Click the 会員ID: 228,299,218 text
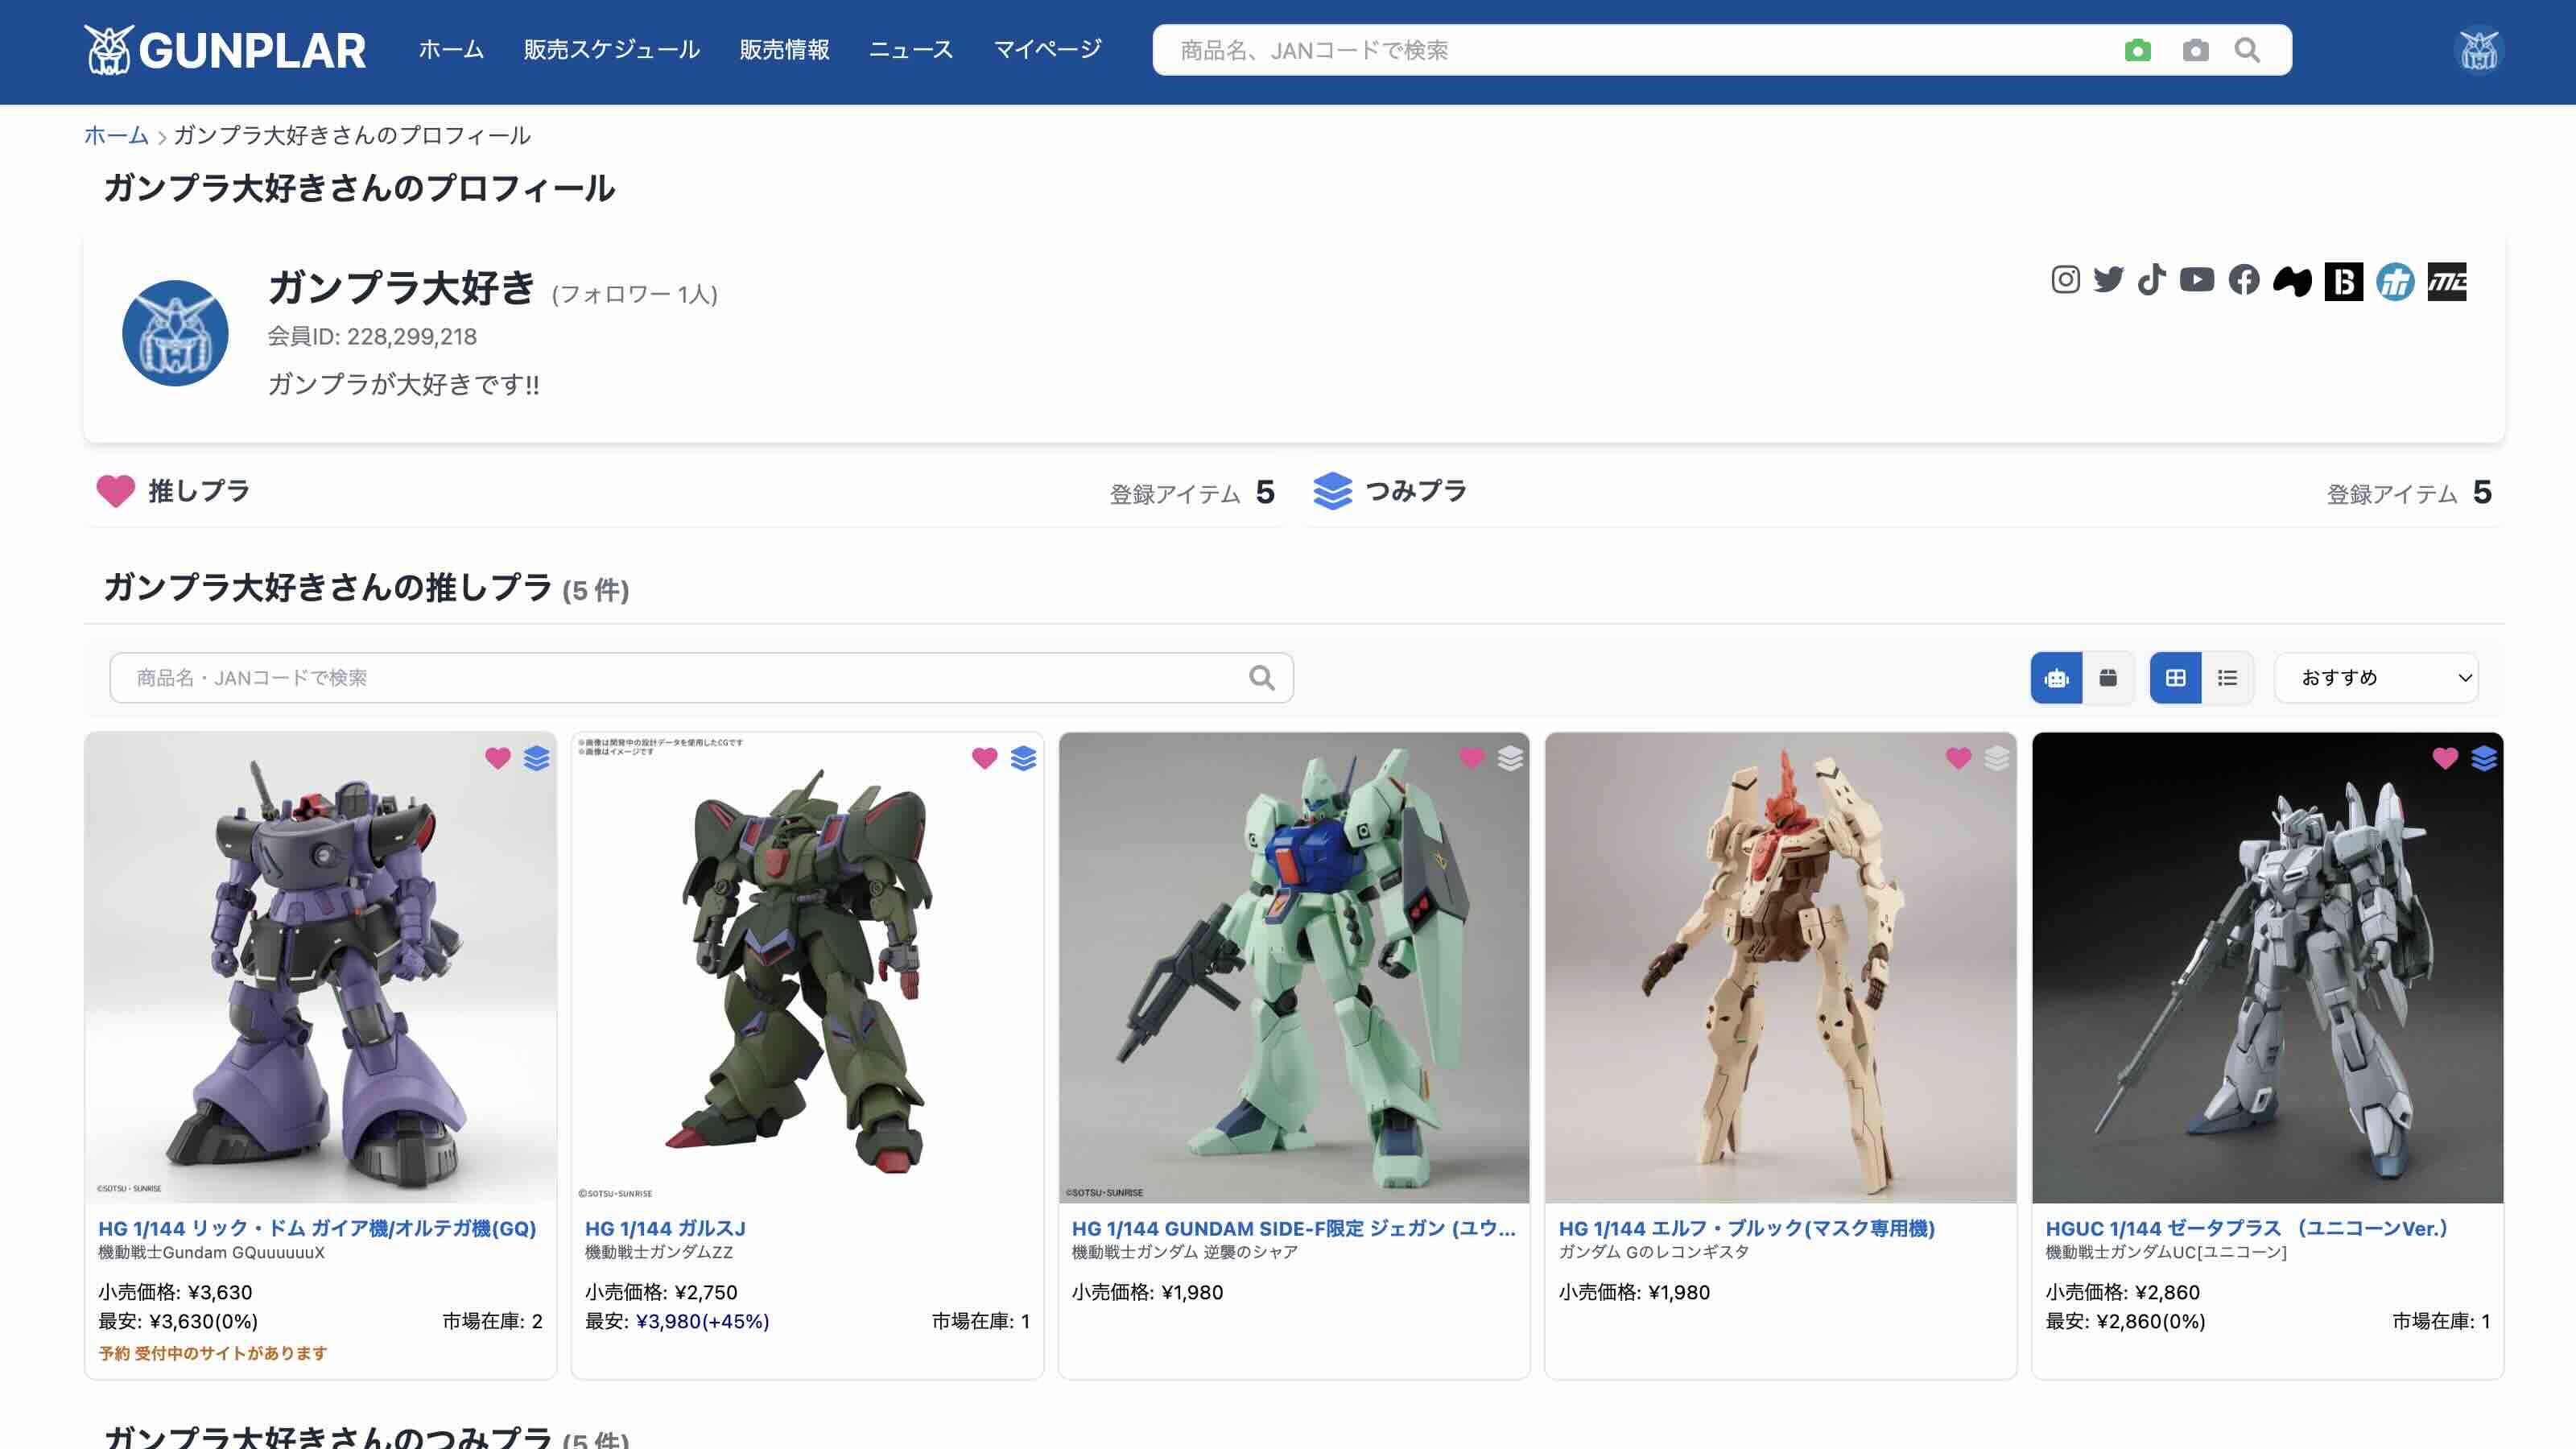Image resolution: width=2576 pixels, height=1449 pixels. 372,336
